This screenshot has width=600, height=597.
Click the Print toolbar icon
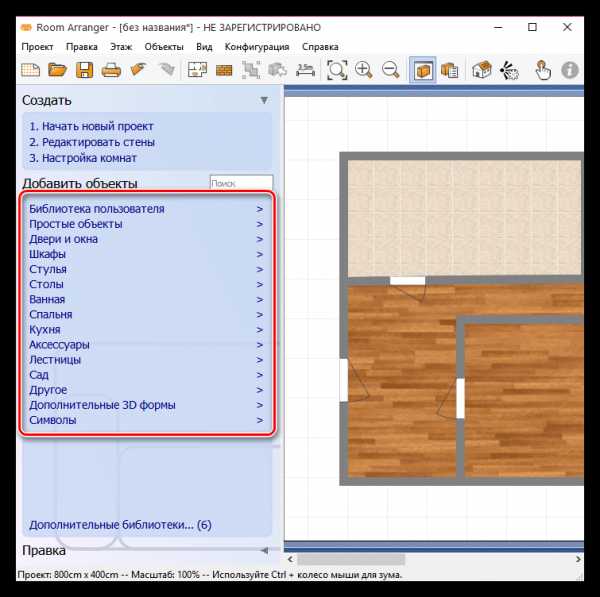coord(112,70)
